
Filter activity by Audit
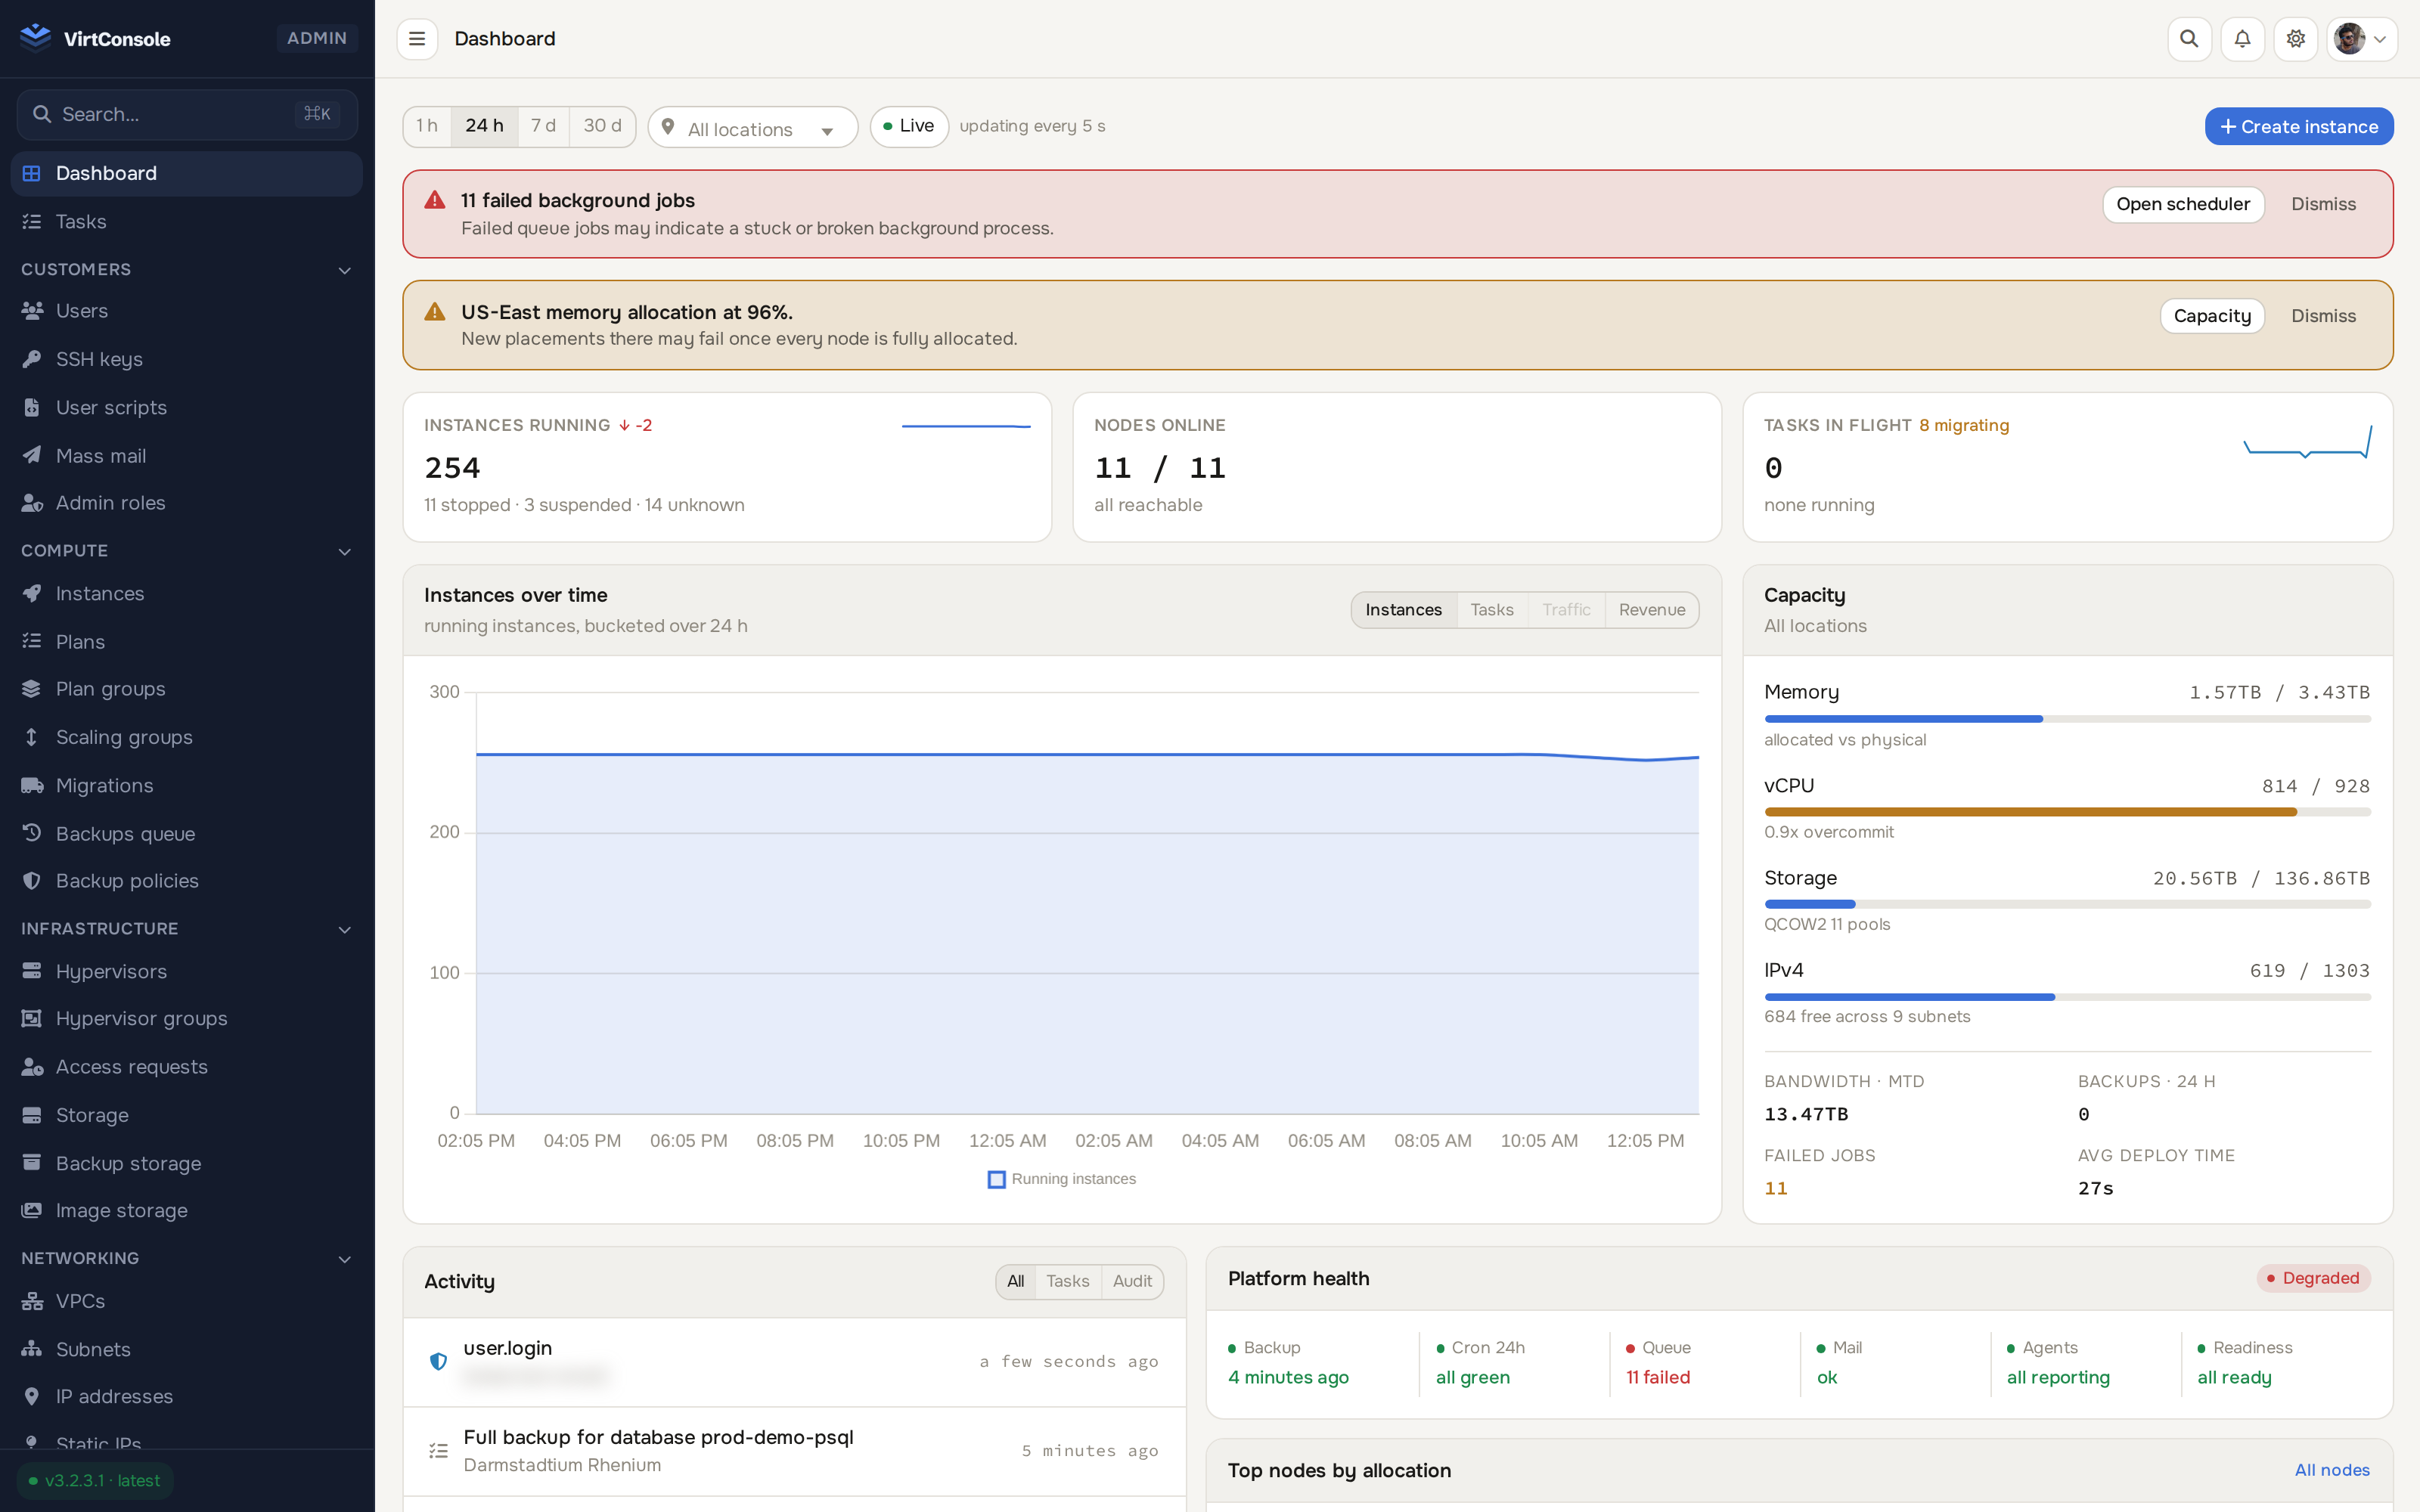tap(1132, 1281)
